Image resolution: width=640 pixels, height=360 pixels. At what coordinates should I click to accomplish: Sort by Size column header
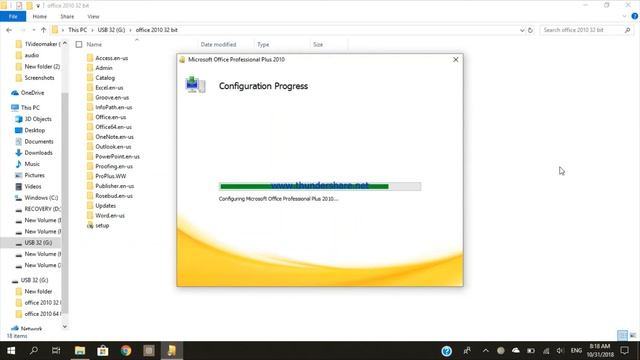[318, 44]
